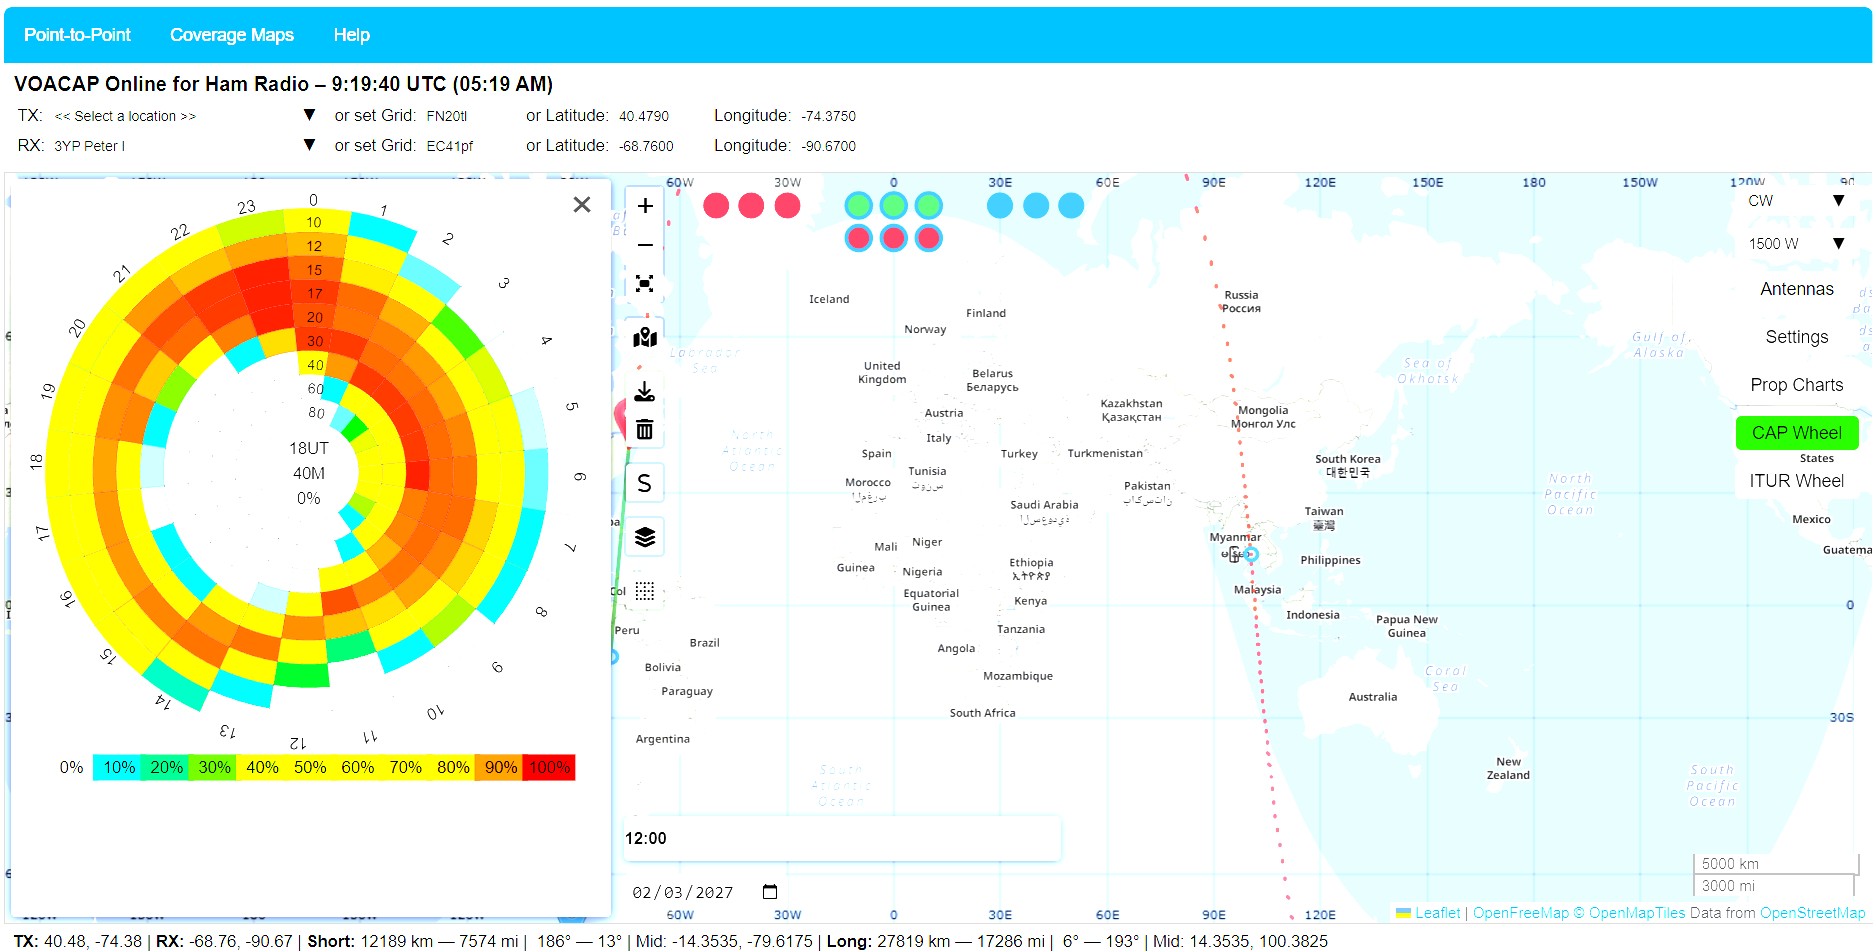Viewport: 1876px width, 952px height.
Task: Click the trash delete icon
Action: click(645, 429)
